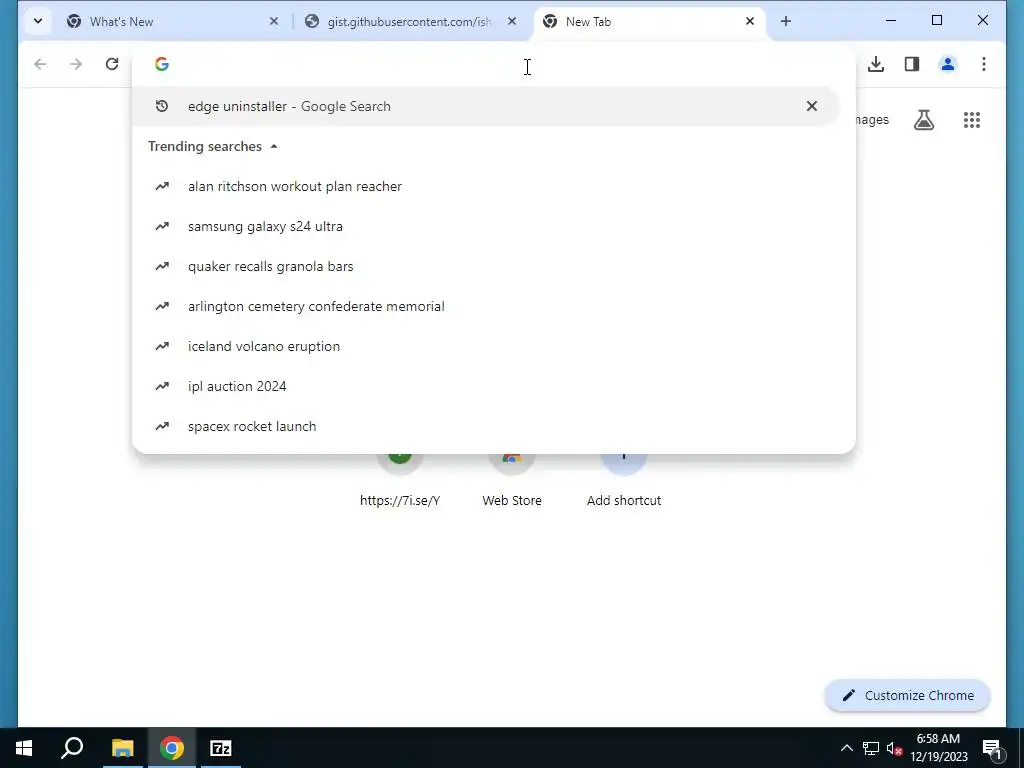Image resolution: width=1024 pixels, height=768 pixels.
Task: Remove the edge uninstaller suggestion
Action: pyautogui.click(x=812, y=106)
